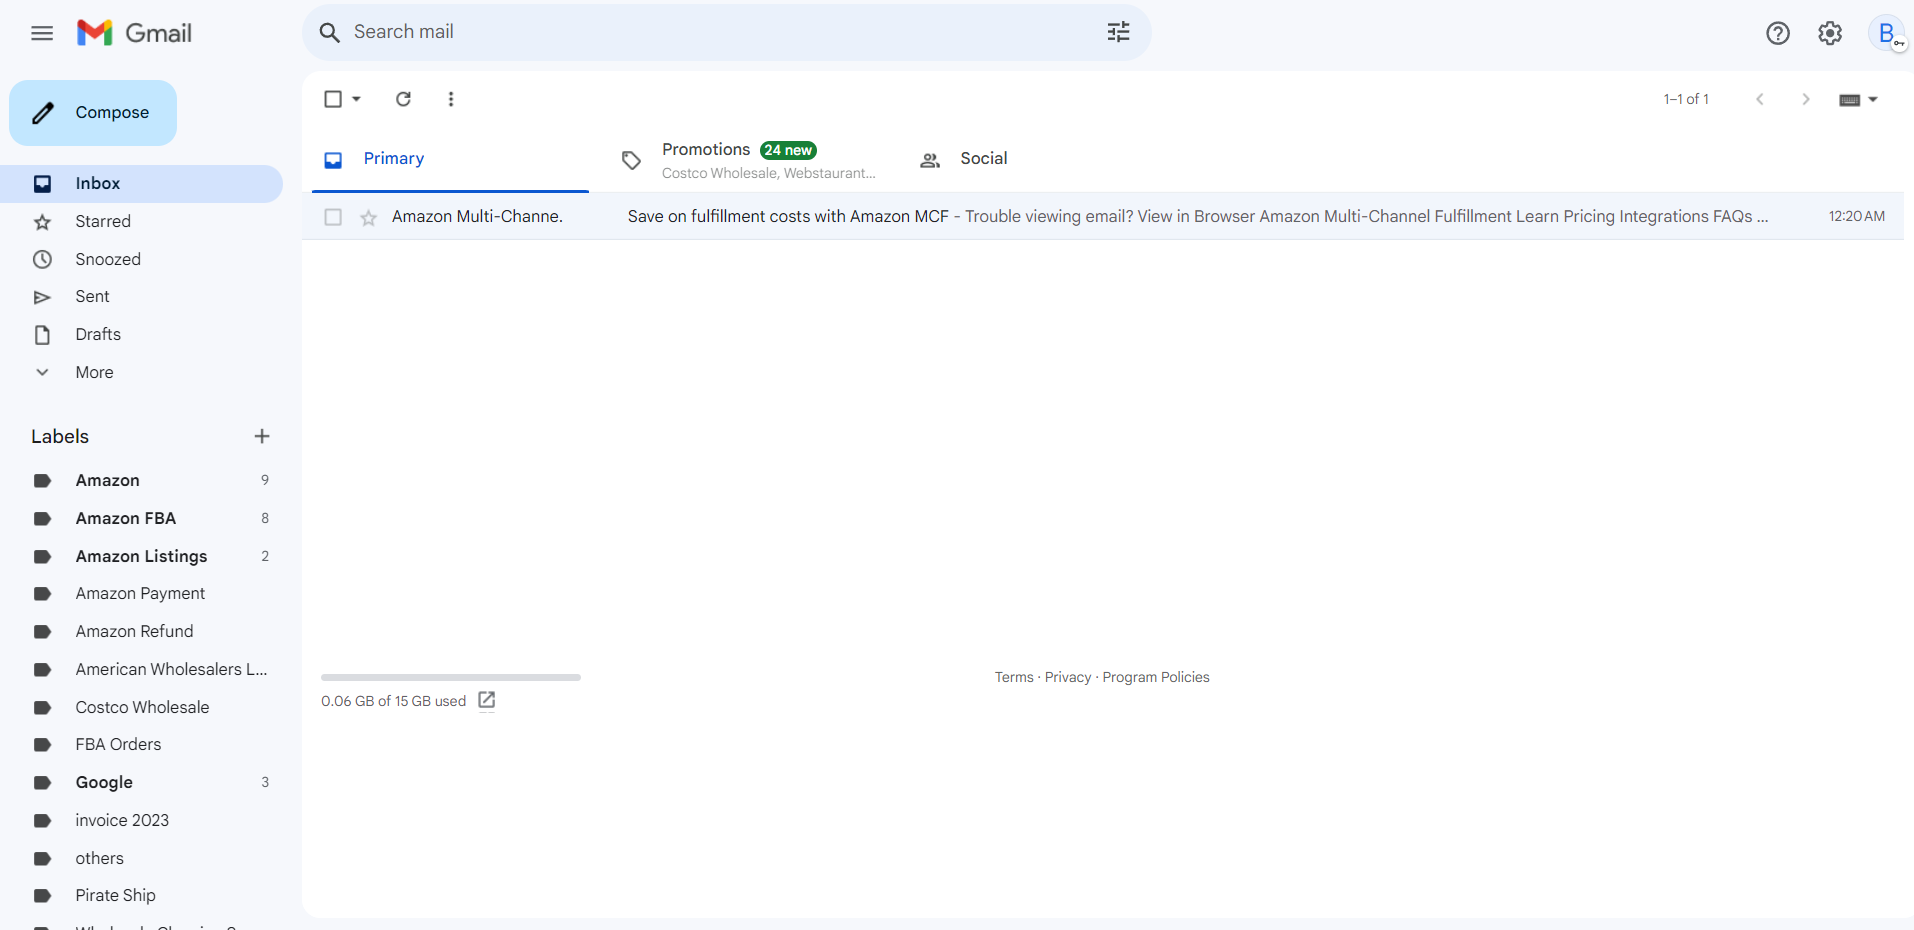Viewport: 1914px width, 930px height.
Task: Click the '0.06 GB of 15 GB used' text
Action: tap(393, 701)
